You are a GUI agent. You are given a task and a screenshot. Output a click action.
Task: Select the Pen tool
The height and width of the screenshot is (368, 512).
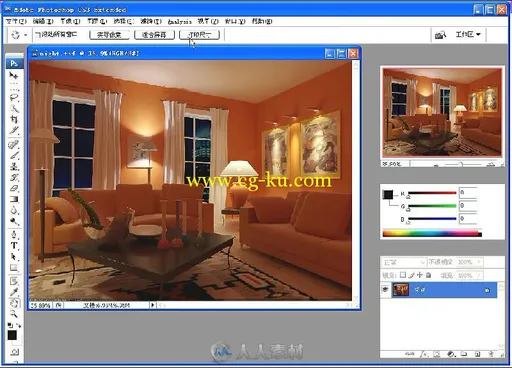14,235
